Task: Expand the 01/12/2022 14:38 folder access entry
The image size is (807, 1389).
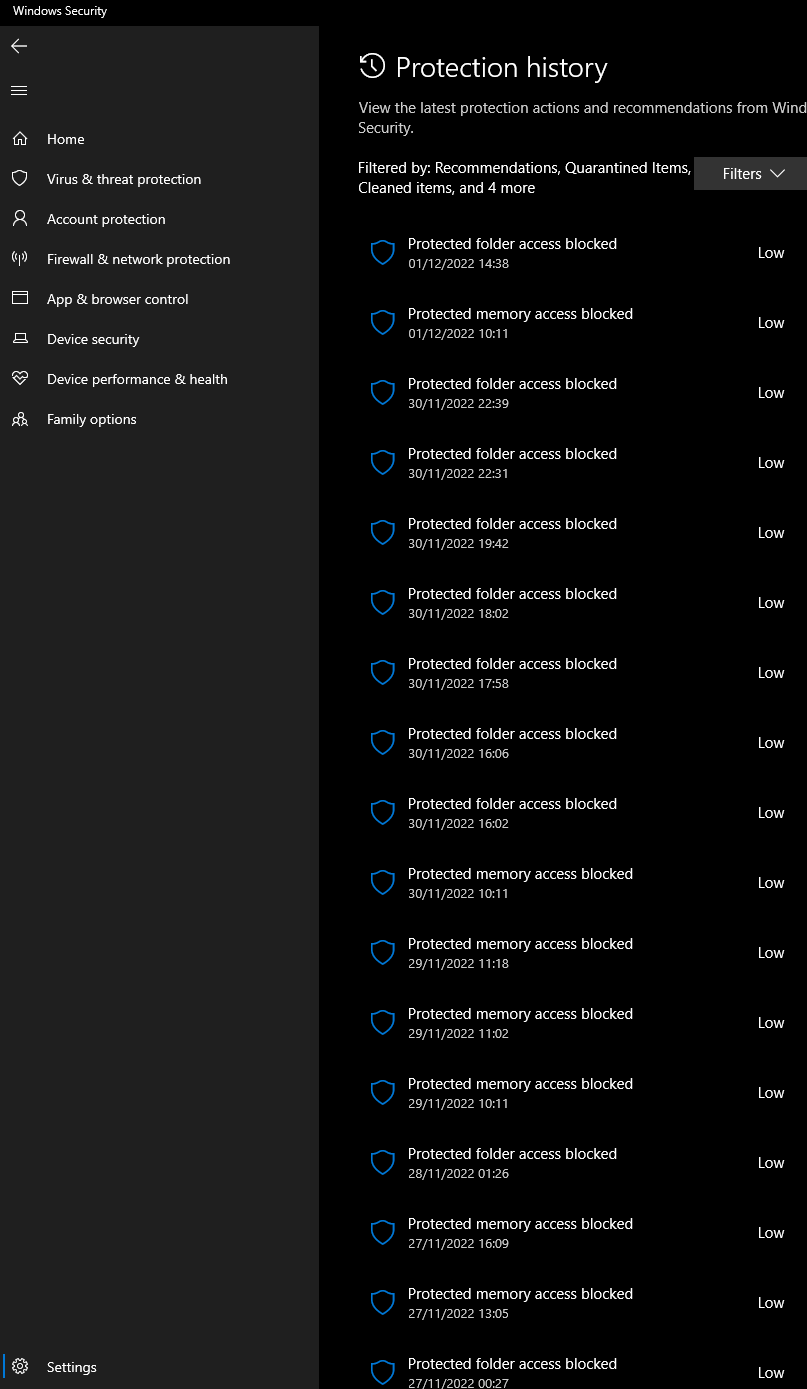Action: point(582,253)
